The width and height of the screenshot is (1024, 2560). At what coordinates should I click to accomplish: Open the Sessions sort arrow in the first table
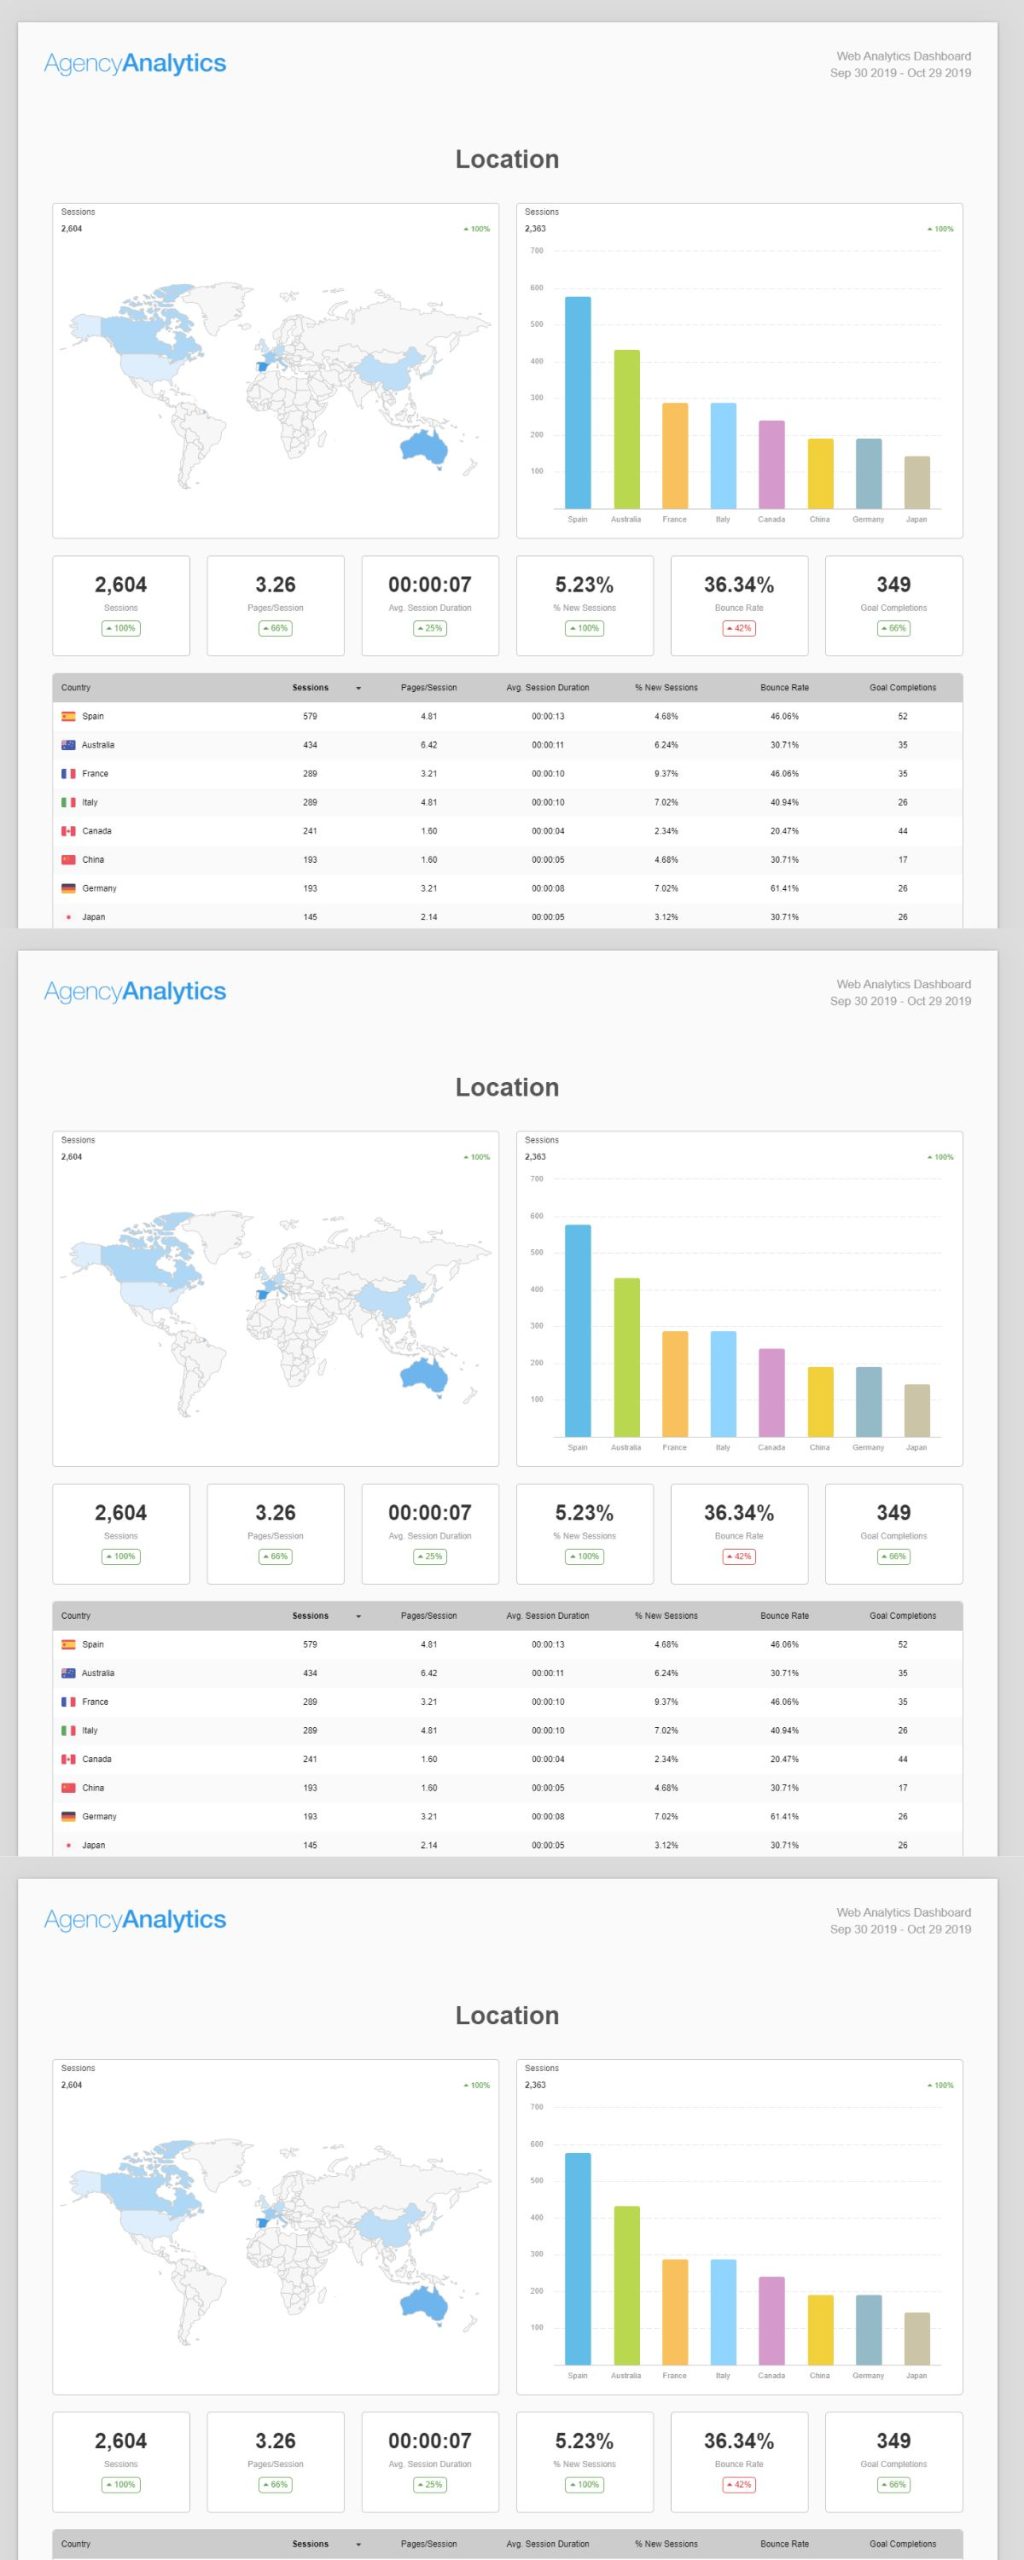pyautogui.click(x=358, y=688)
